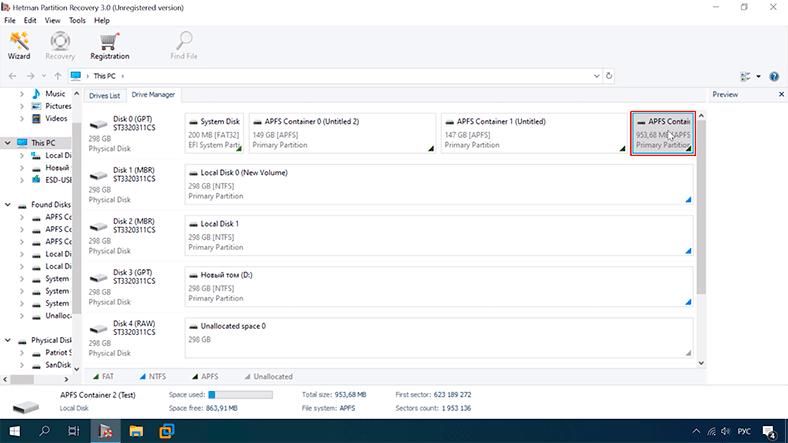Open the View menu
The height and width of the screenshot is (443, 788).
click(x=52, y=21)
